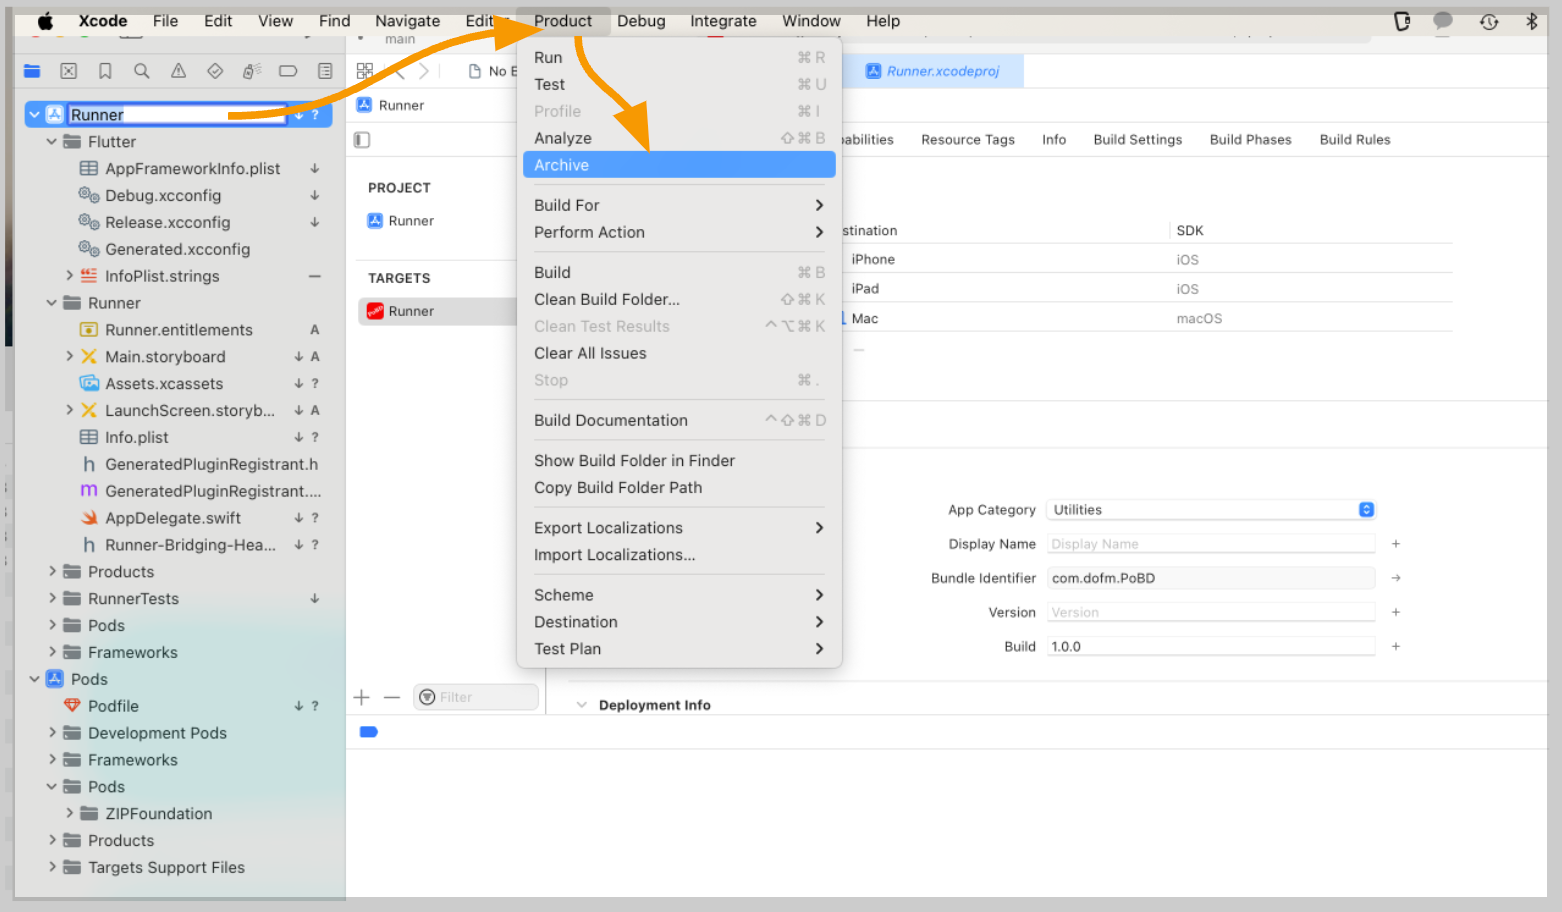Go forward with the chevron arrow

pyautogui.click(x=424, y=71)
